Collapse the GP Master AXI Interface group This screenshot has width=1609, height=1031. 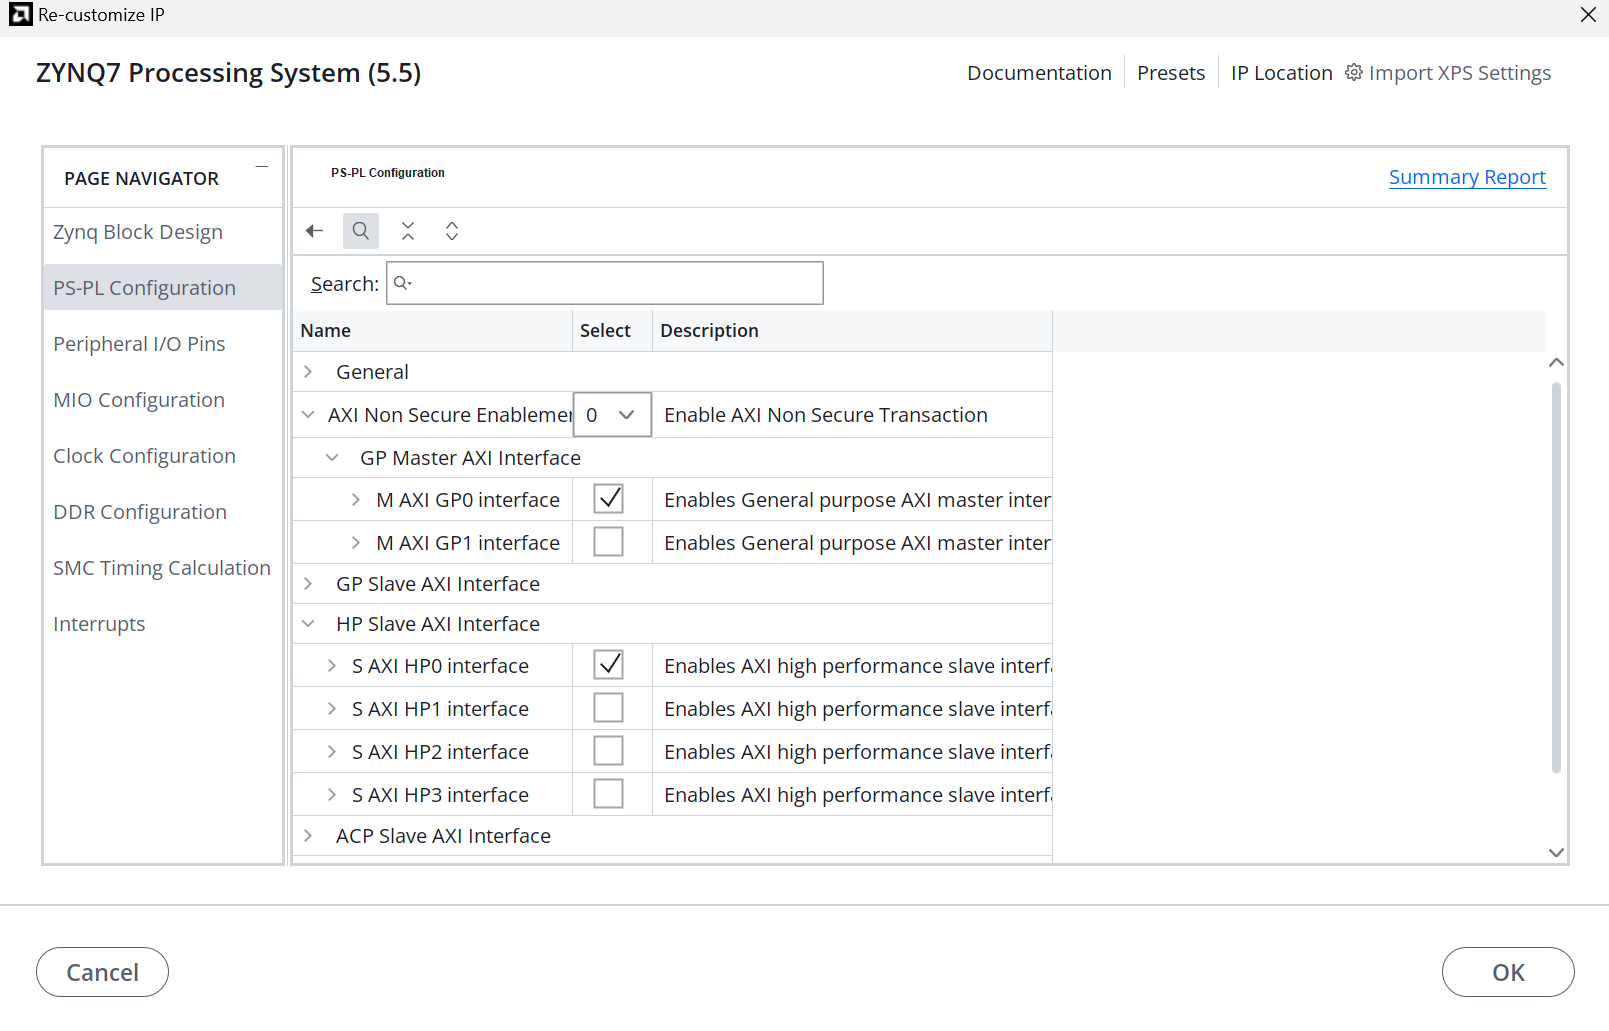(x=332, y=457)
